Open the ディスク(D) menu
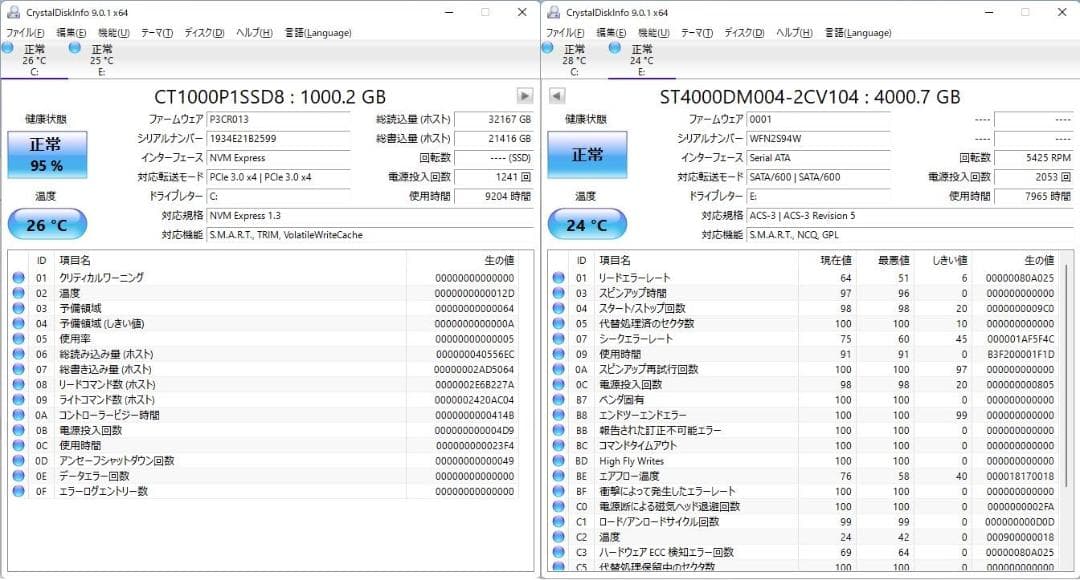1080x580 pixels. pyautogui.click(x=204, y=32)
